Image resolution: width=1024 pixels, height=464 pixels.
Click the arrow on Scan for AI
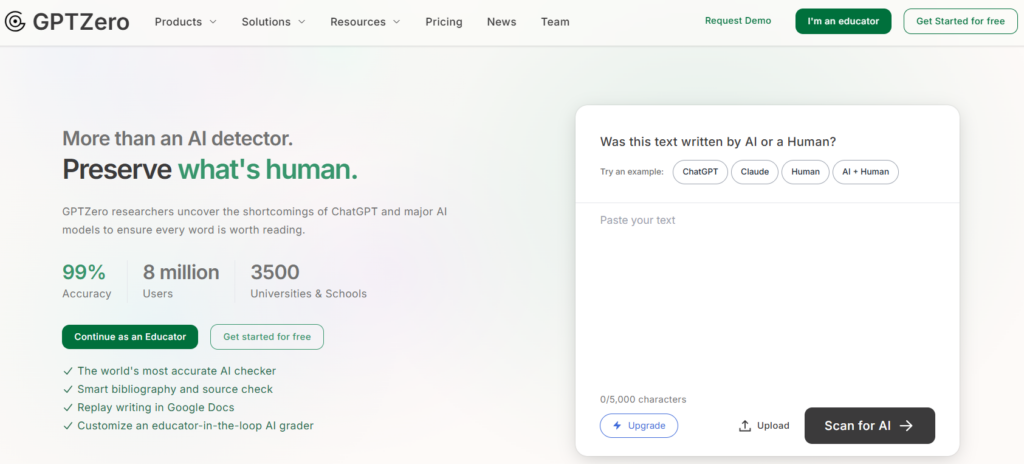pos(906,425)
